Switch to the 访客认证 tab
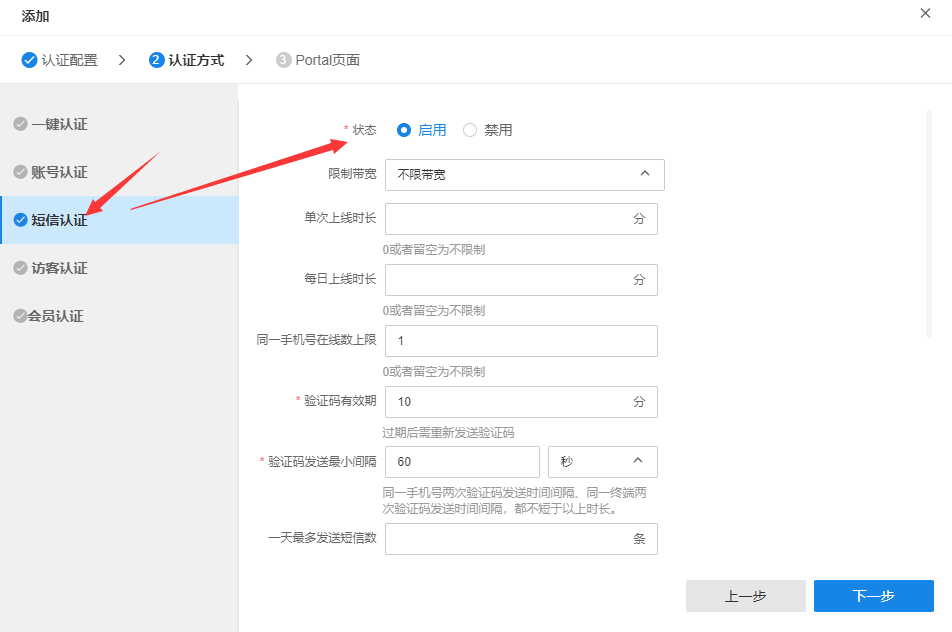Viewport: 952px width, 632px height. coord(60,268)
